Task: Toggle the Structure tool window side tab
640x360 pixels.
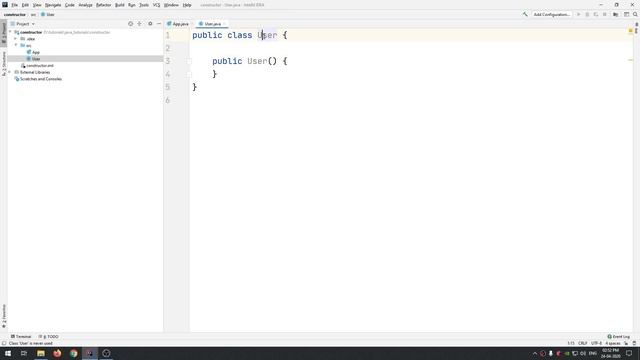Action: 4,63
